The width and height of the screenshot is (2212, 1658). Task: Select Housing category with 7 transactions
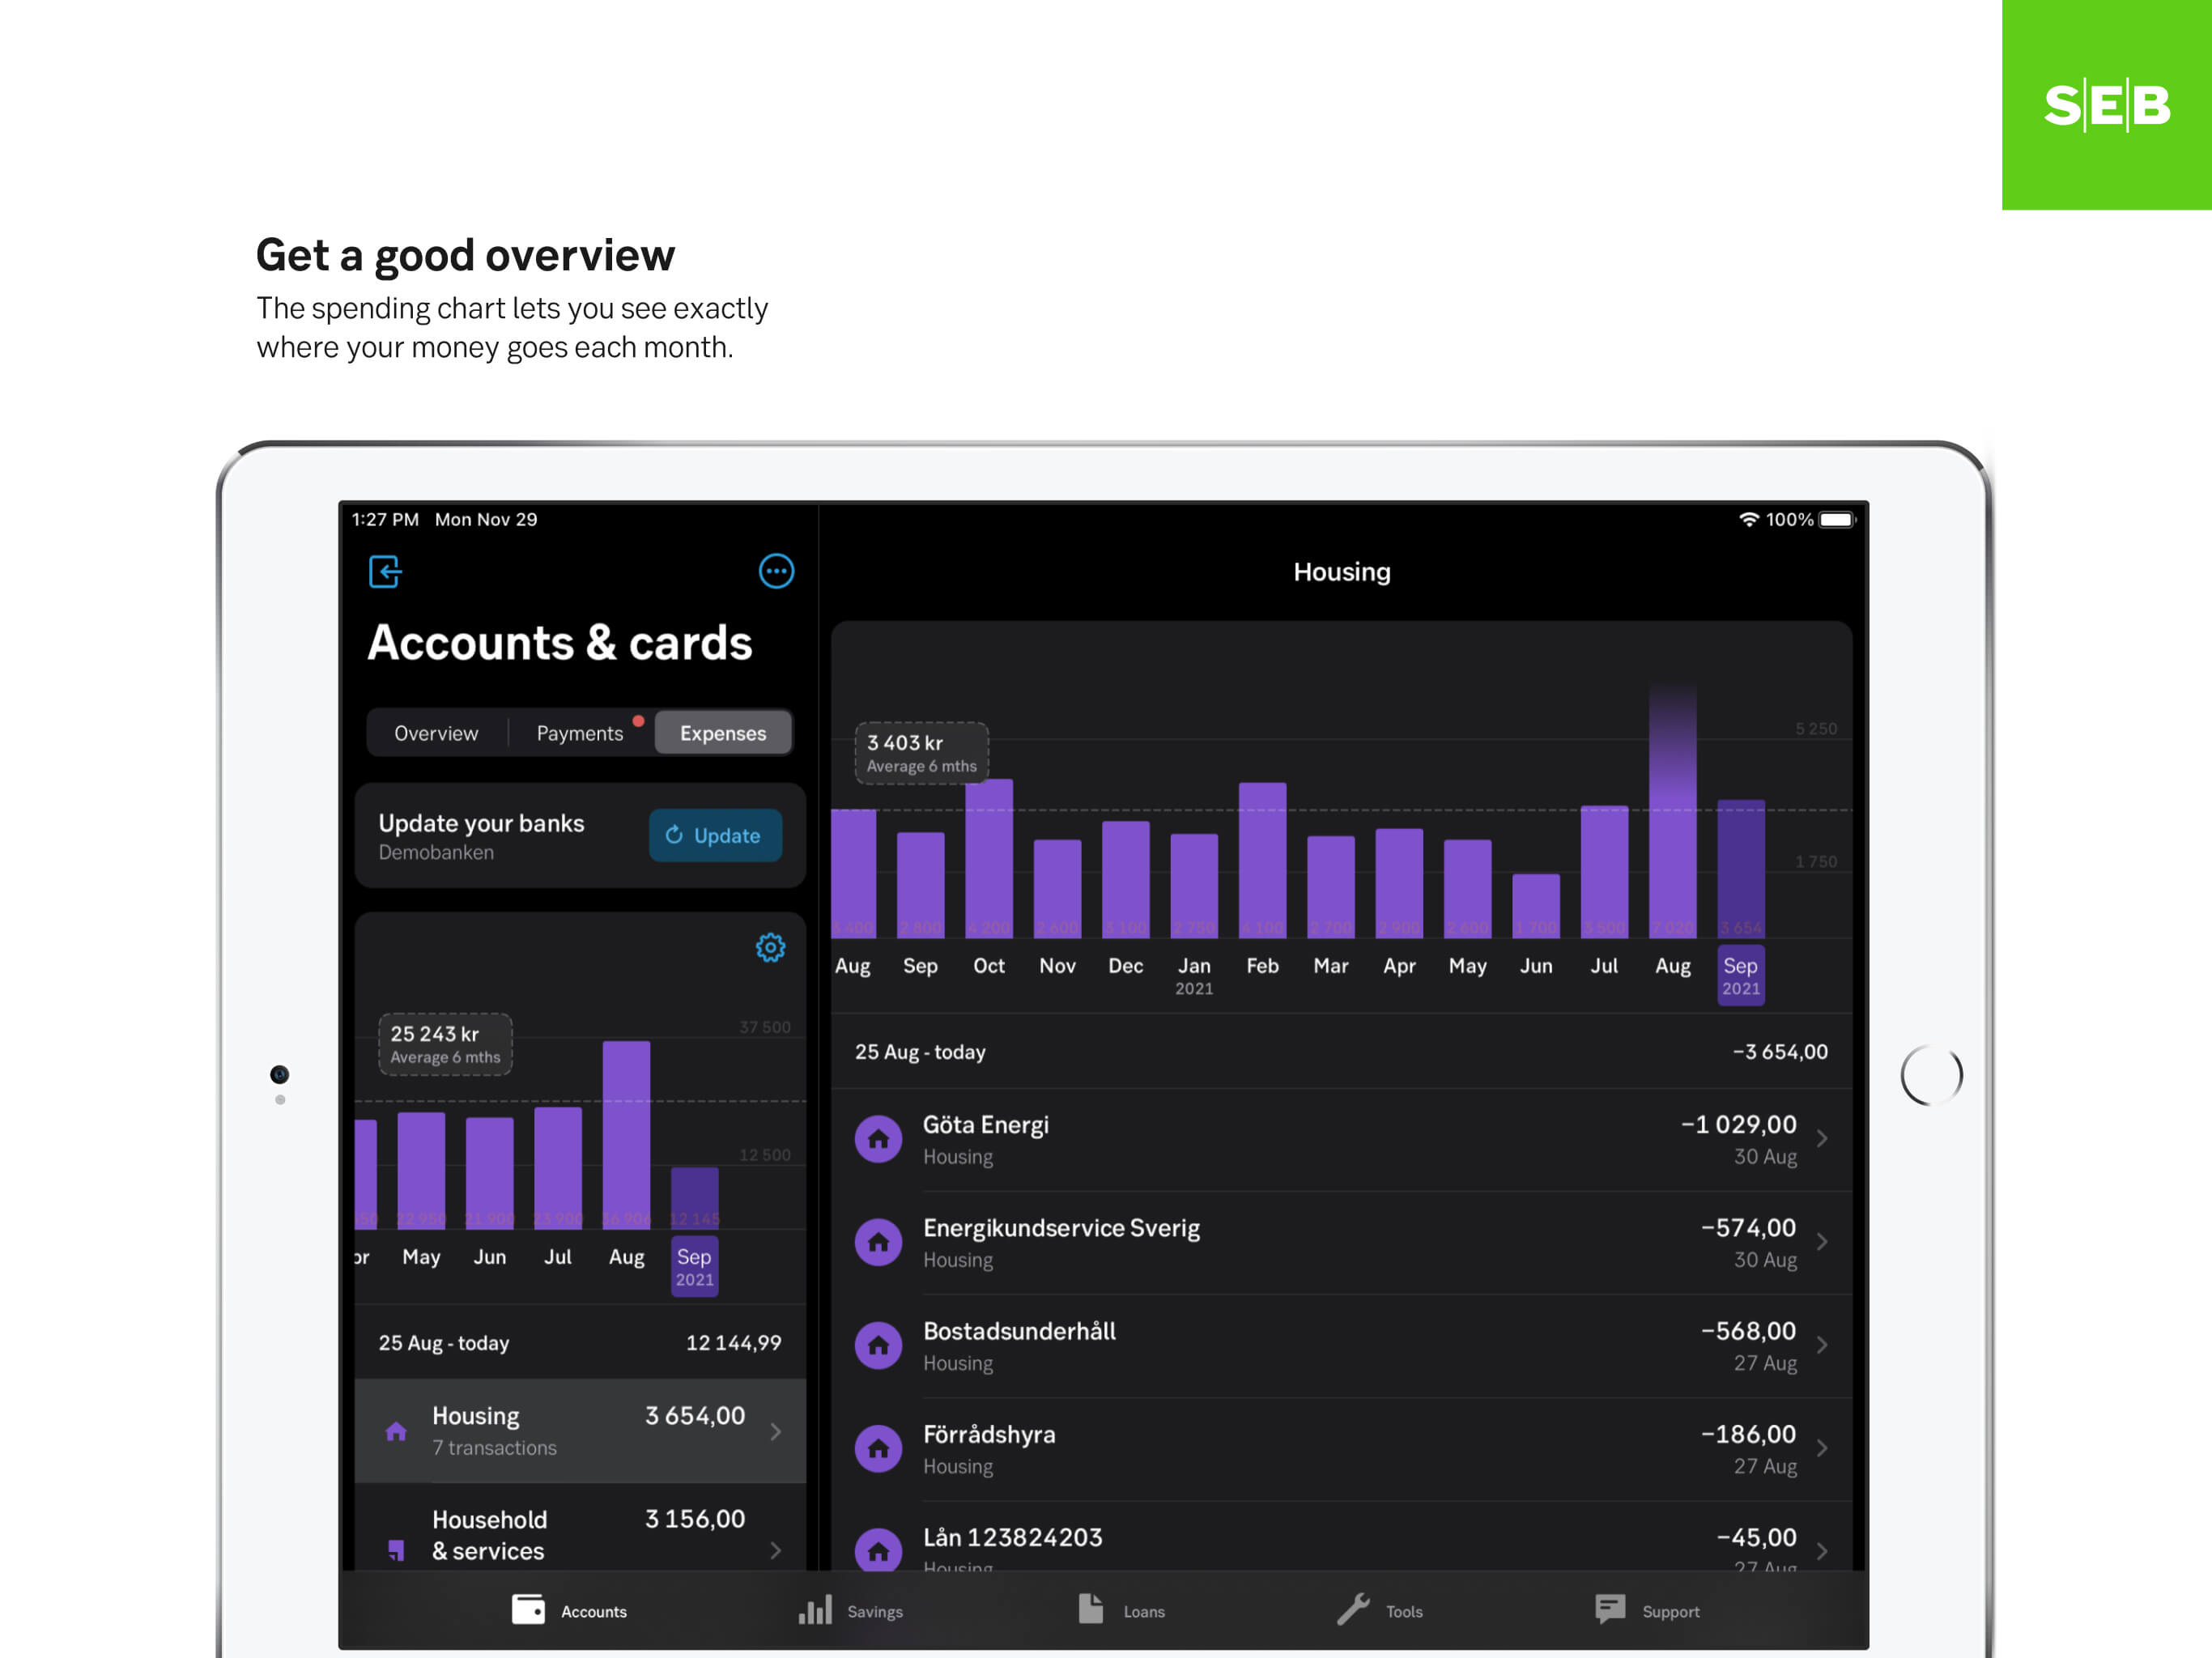point(580,1431)
